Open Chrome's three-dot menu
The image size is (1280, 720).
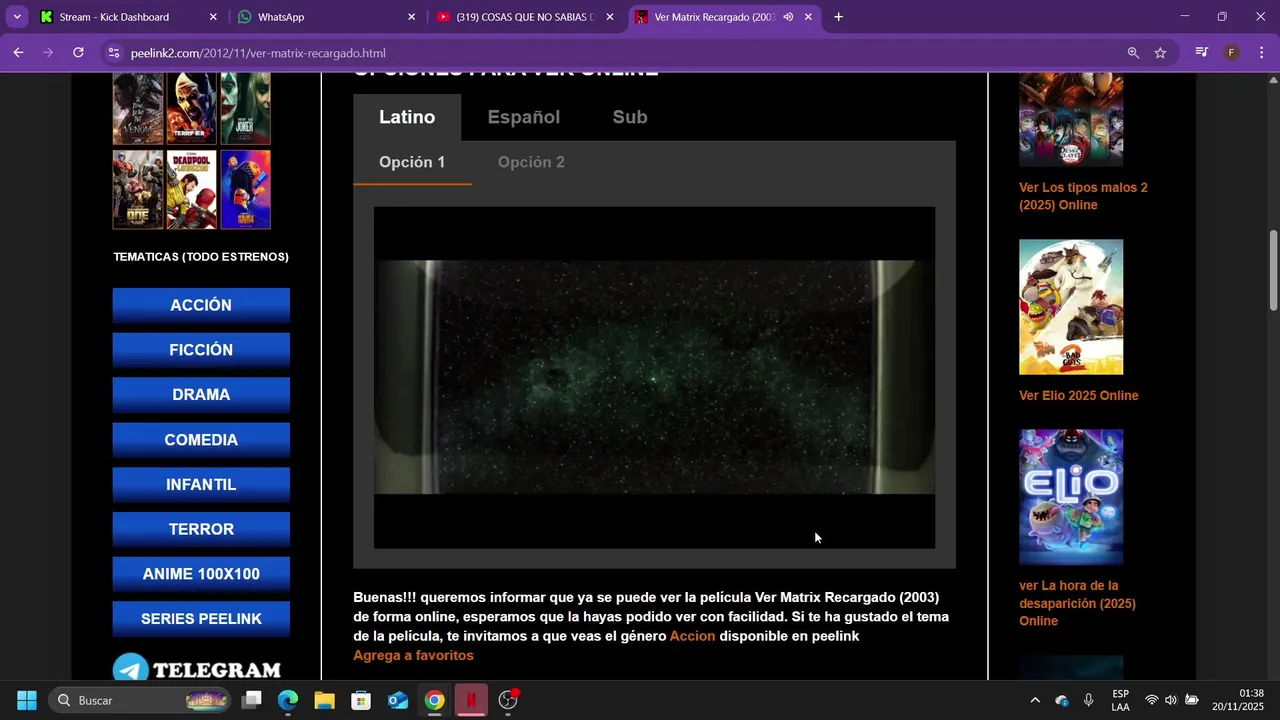1261,53
